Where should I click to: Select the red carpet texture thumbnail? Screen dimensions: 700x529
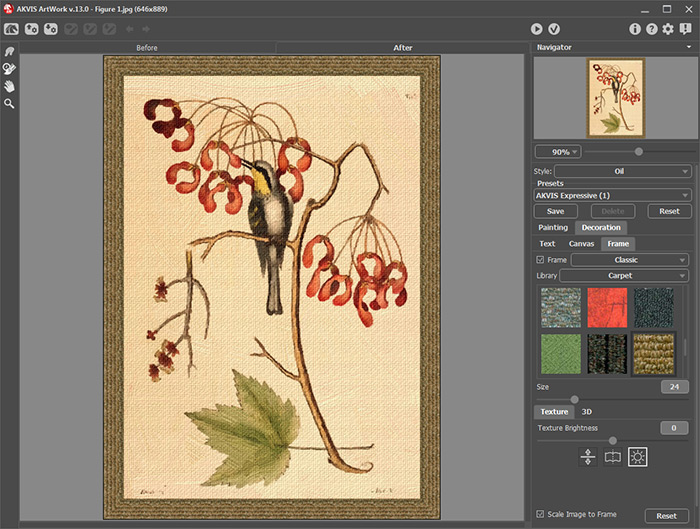(605, 307)
